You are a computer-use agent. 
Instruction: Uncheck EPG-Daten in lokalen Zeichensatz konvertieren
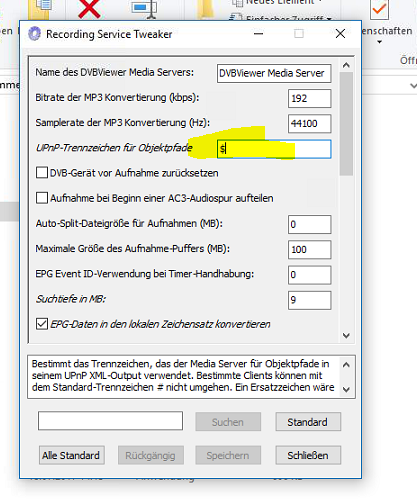pyautogui.click(x=42, y=324)
